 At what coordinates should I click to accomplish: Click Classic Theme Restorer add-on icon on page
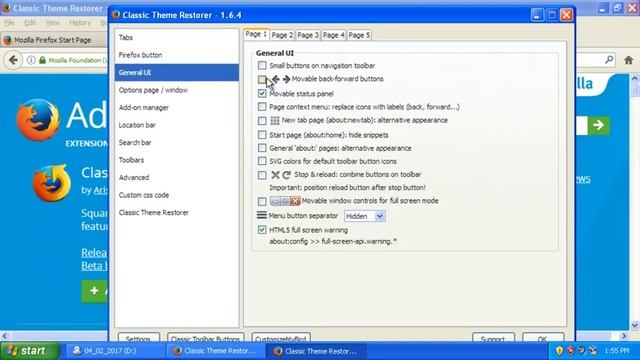pyautogui.click(x=52, y=183)
